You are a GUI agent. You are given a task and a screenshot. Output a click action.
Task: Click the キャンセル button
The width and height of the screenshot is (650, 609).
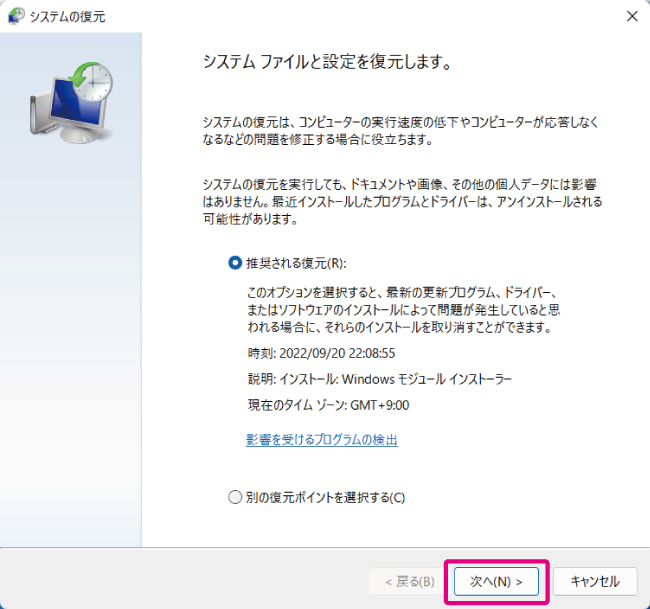click(x=594, y=581)
